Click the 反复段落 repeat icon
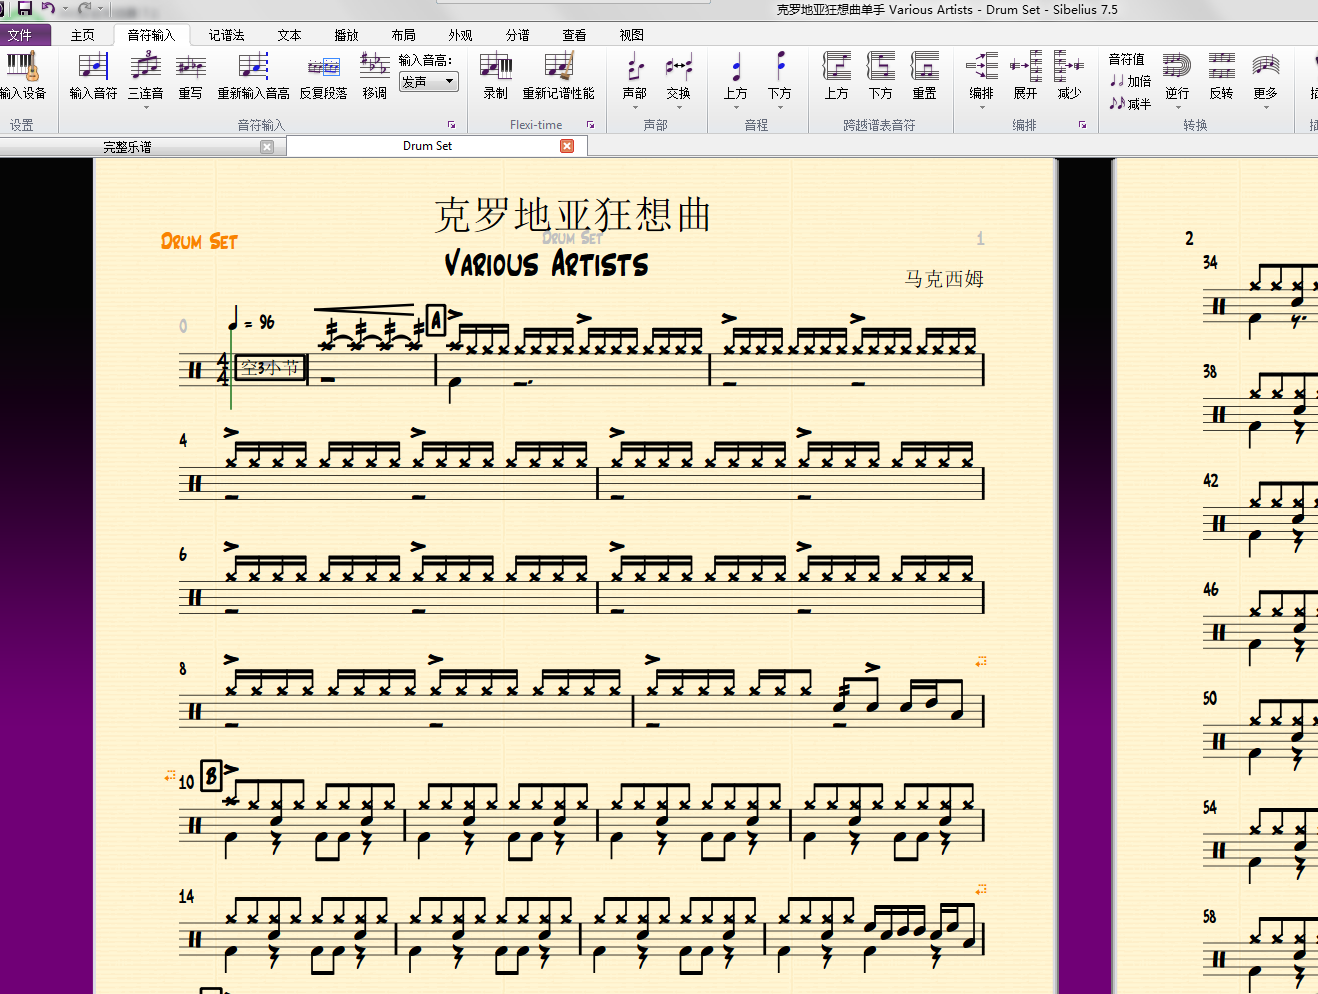The image size is (1318, 994). click(x=323, y=75)
